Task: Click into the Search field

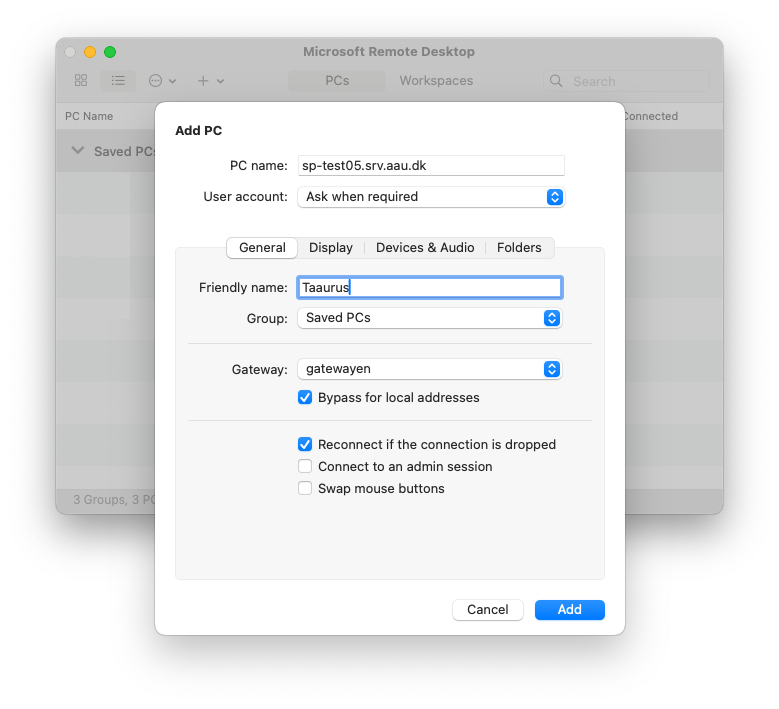Action: [626, 81]
